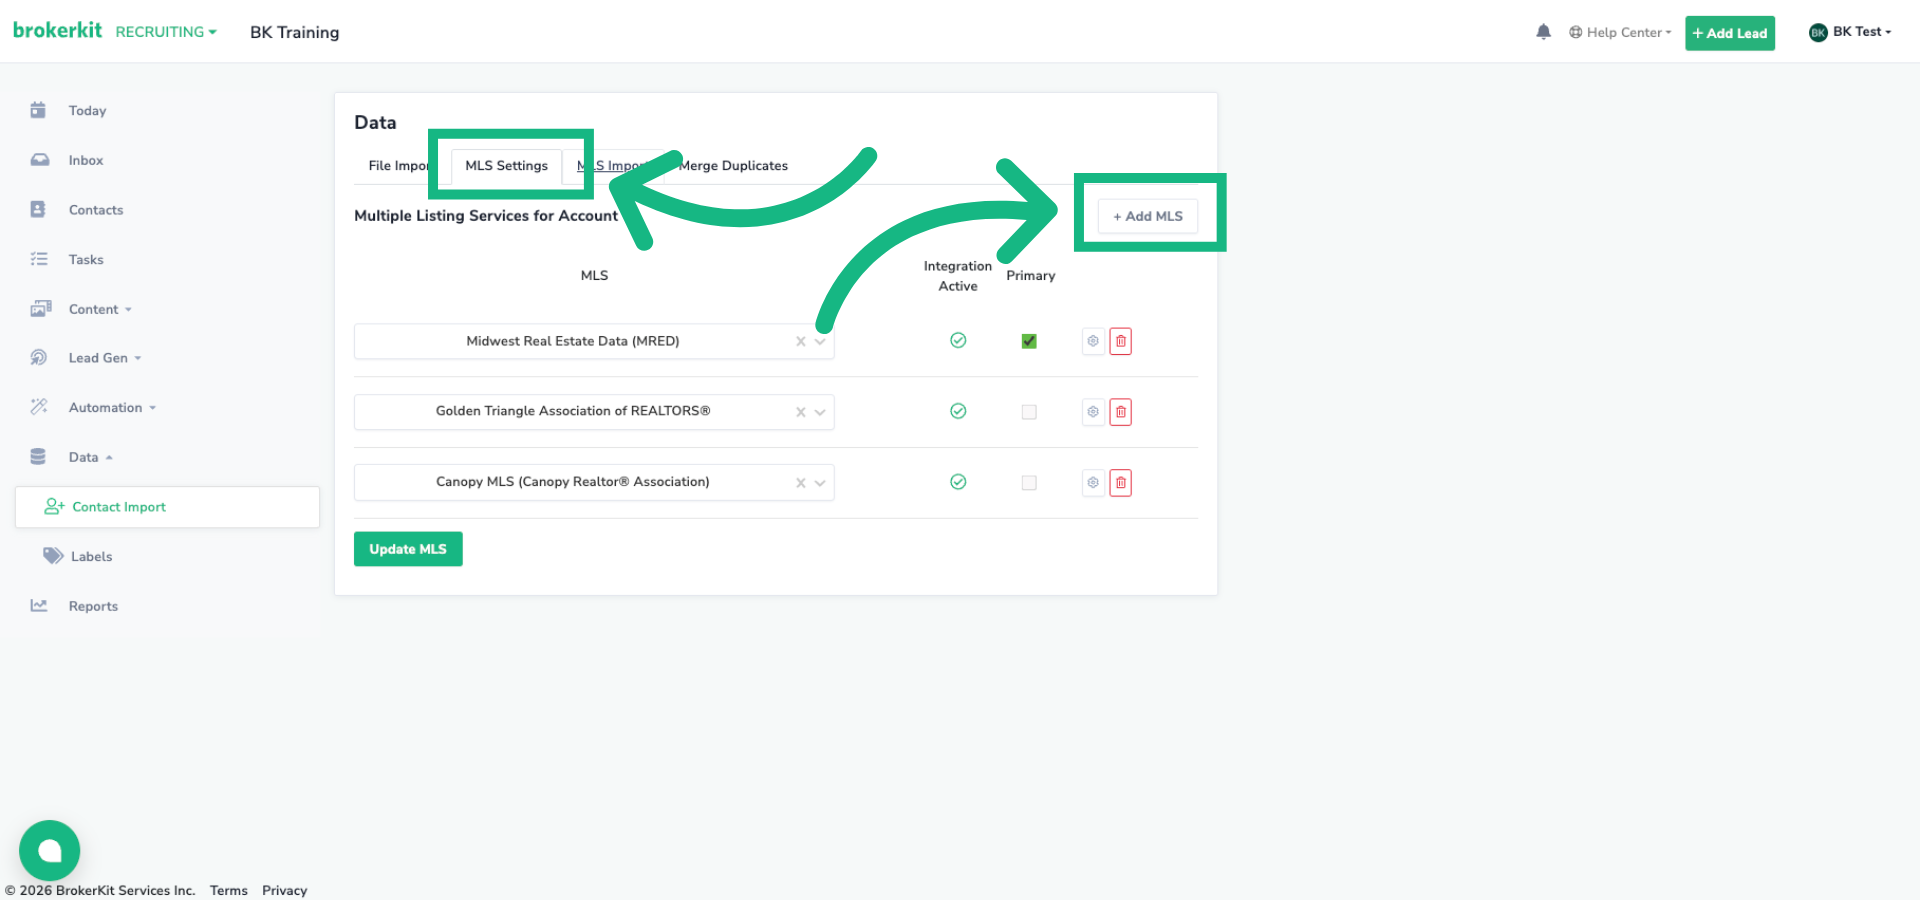Open the notifications bell
The width and height of the screenshot is (1920, 900).
(x=1543, y=32)
